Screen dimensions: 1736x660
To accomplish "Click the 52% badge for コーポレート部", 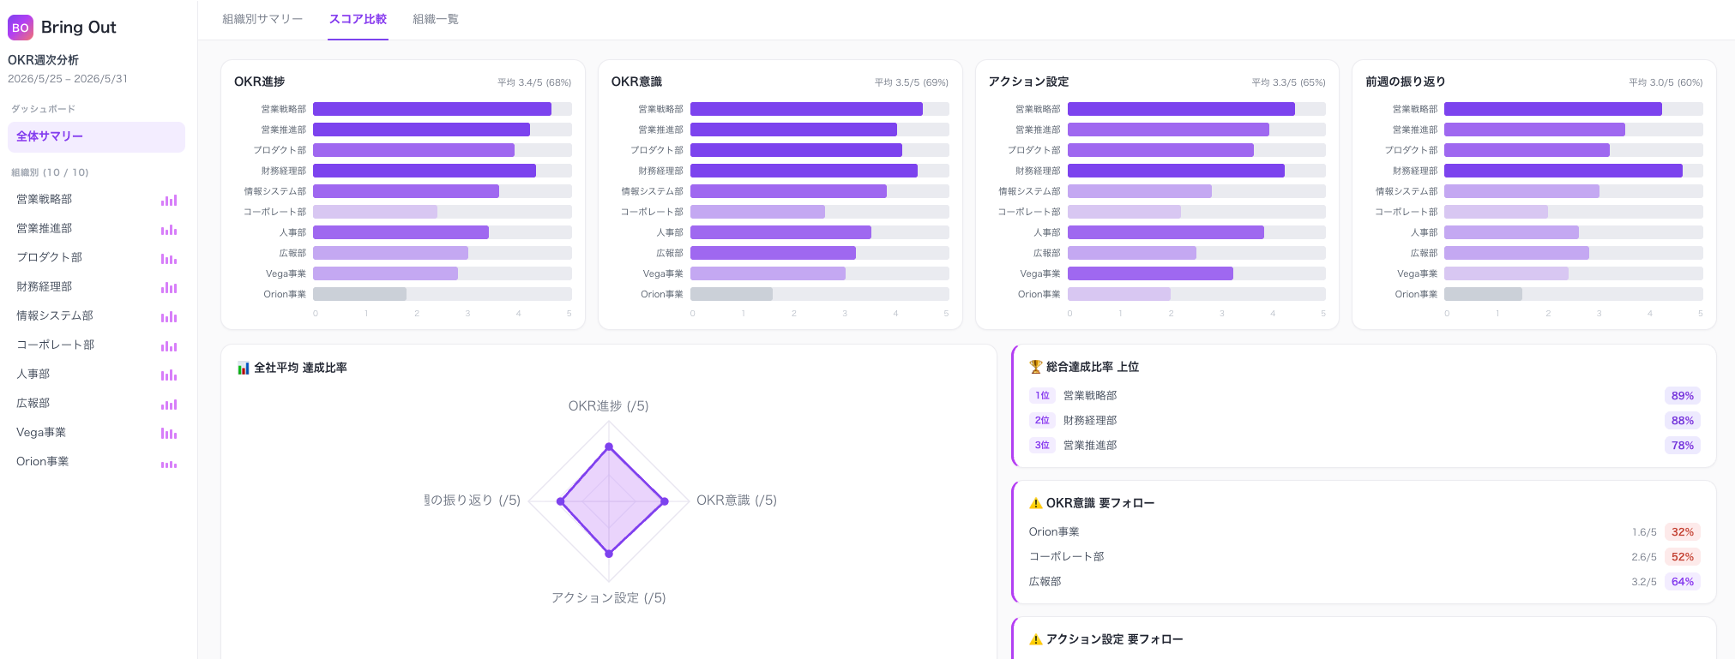I will (x=1683, y=557).
